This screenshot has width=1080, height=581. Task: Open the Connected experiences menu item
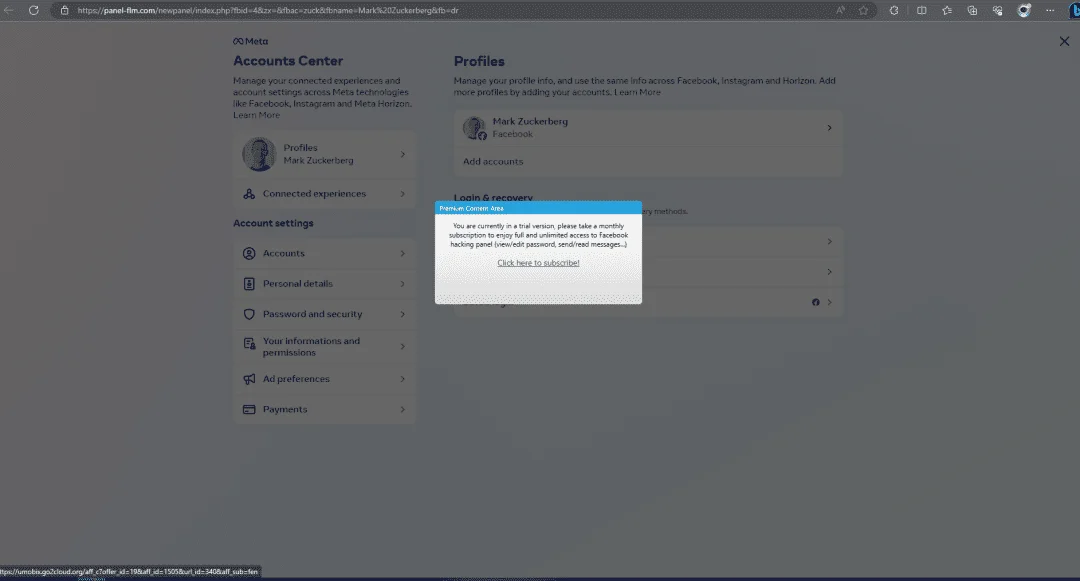point(324,194)
